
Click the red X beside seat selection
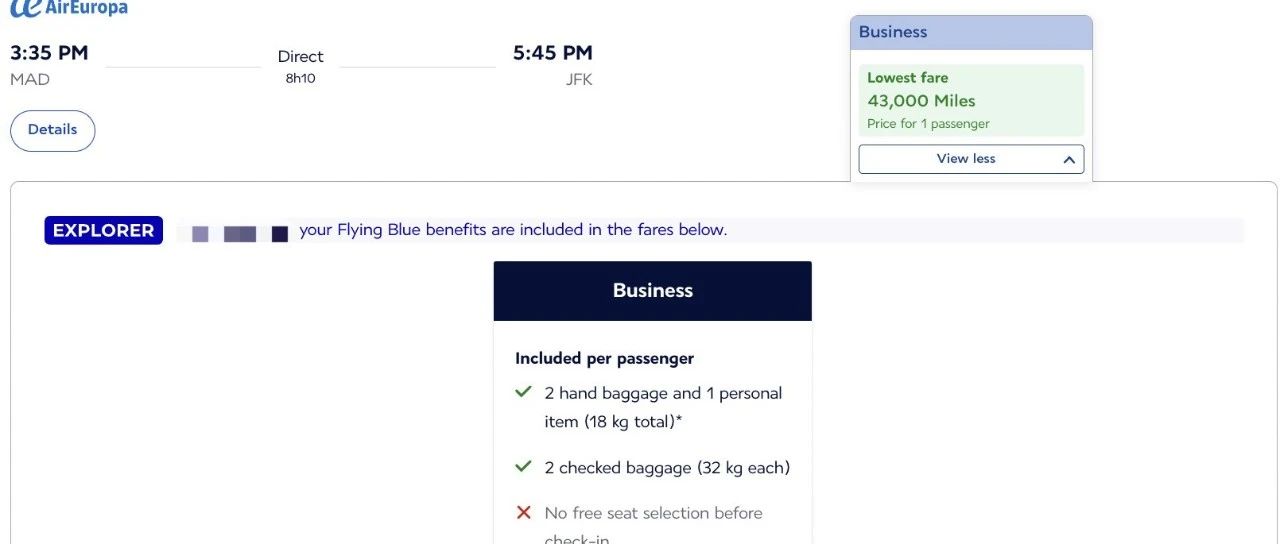[x=523, y=512]
